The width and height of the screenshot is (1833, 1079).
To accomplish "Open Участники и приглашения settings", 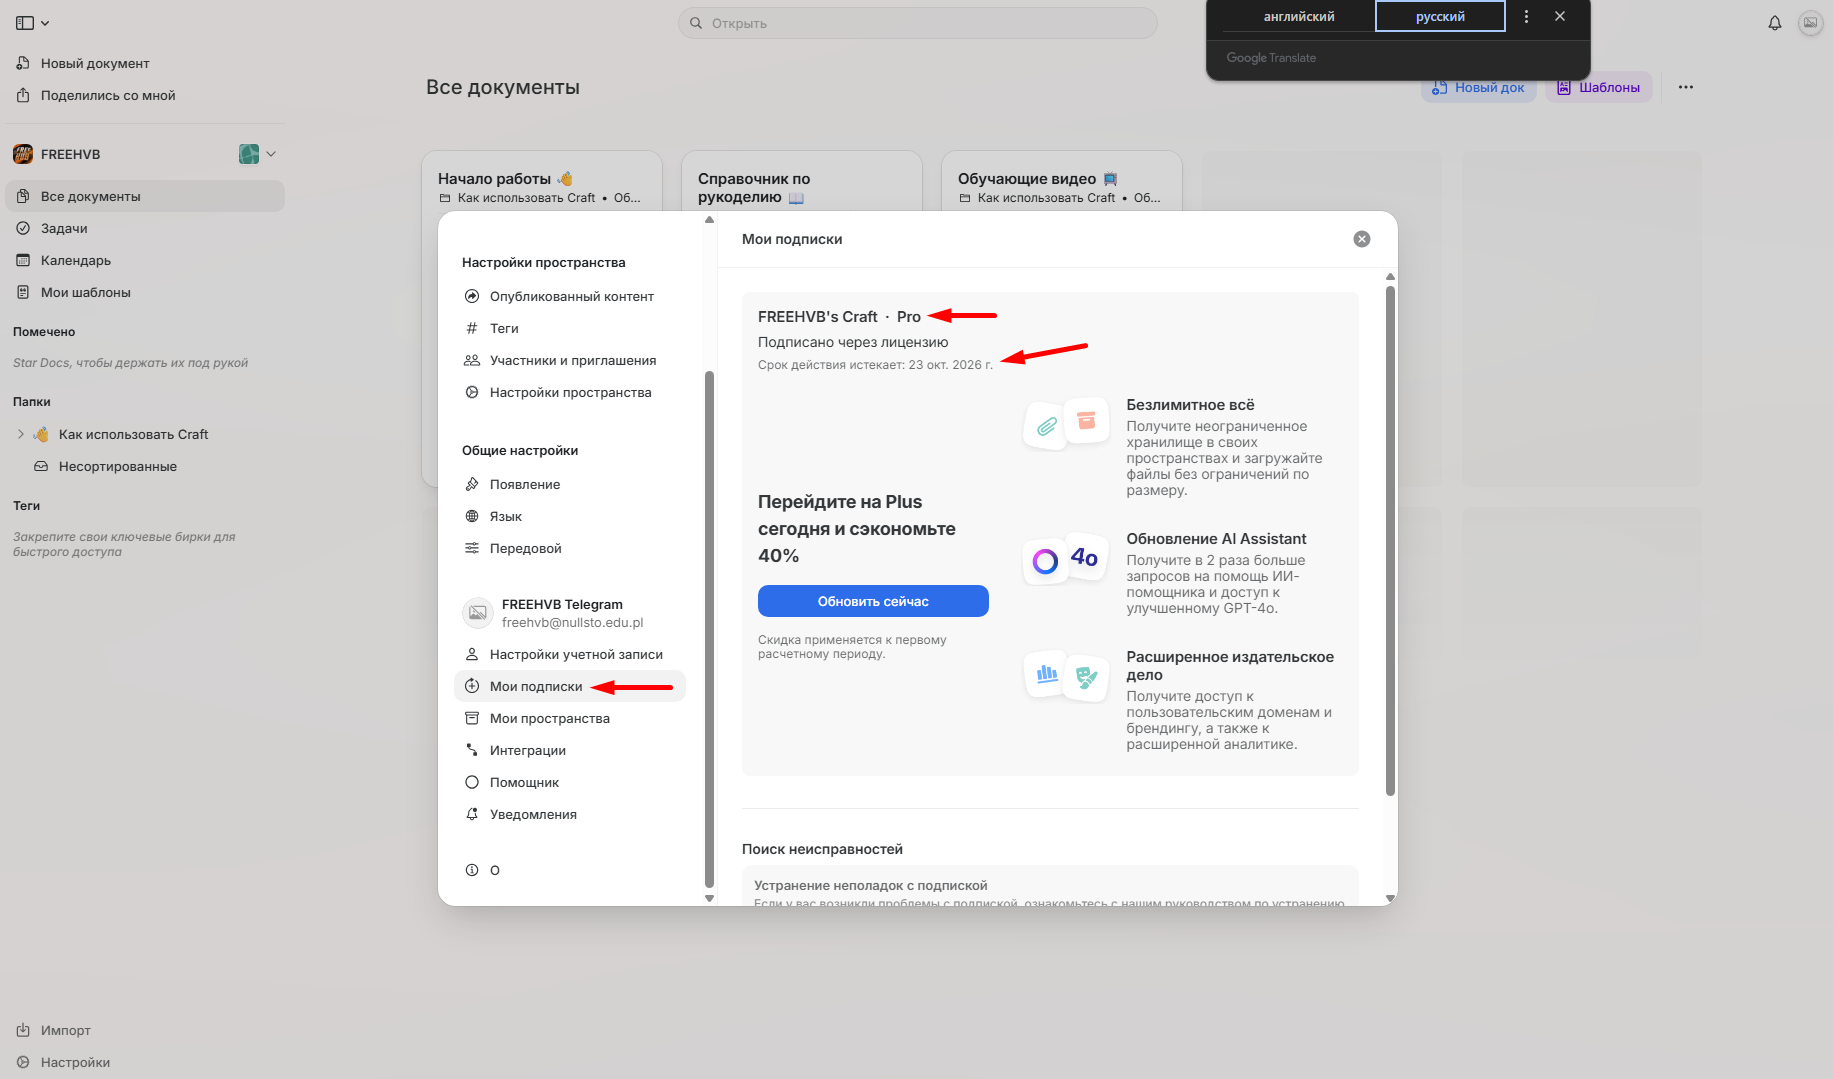I will coord(572,361).
